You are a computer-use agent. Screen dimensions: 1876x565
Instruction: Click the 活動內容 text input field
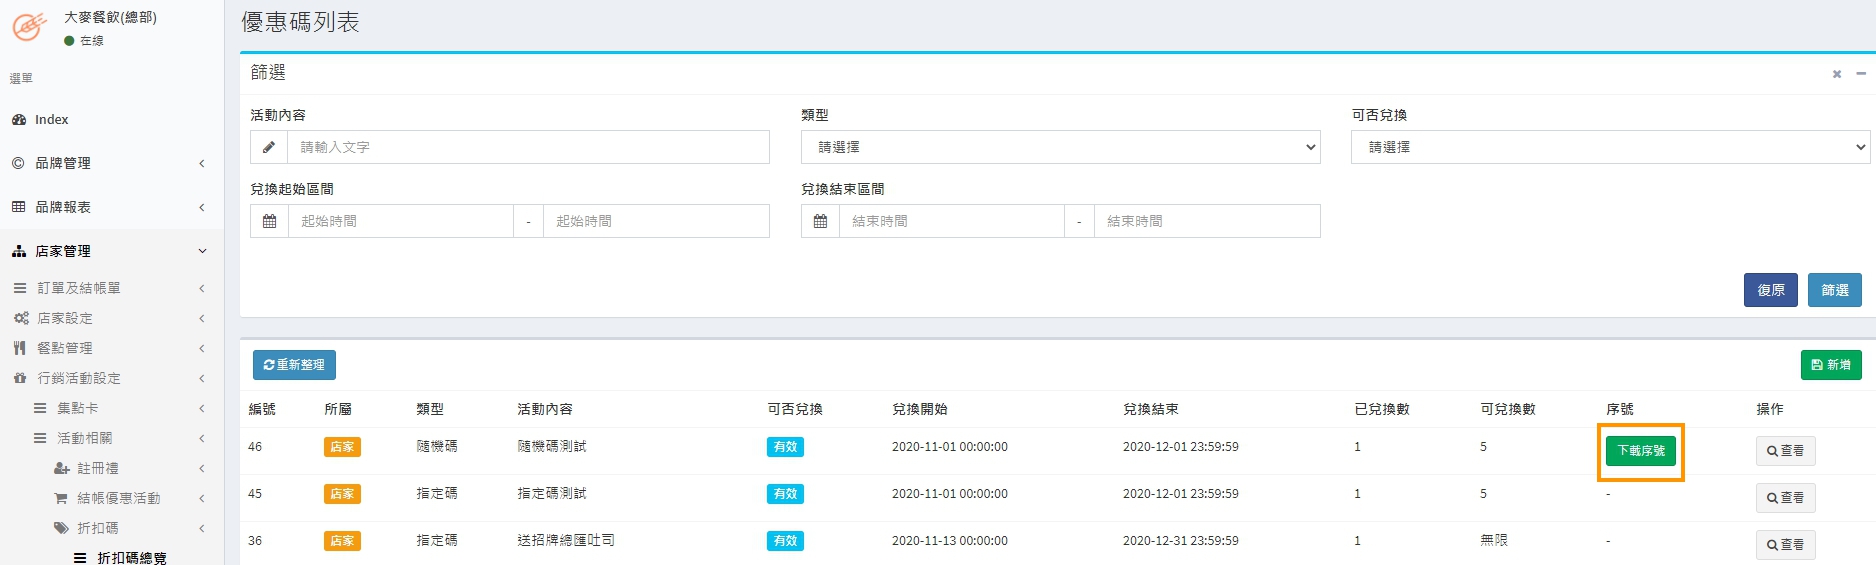pyautogui.click(x=528, y=147)
